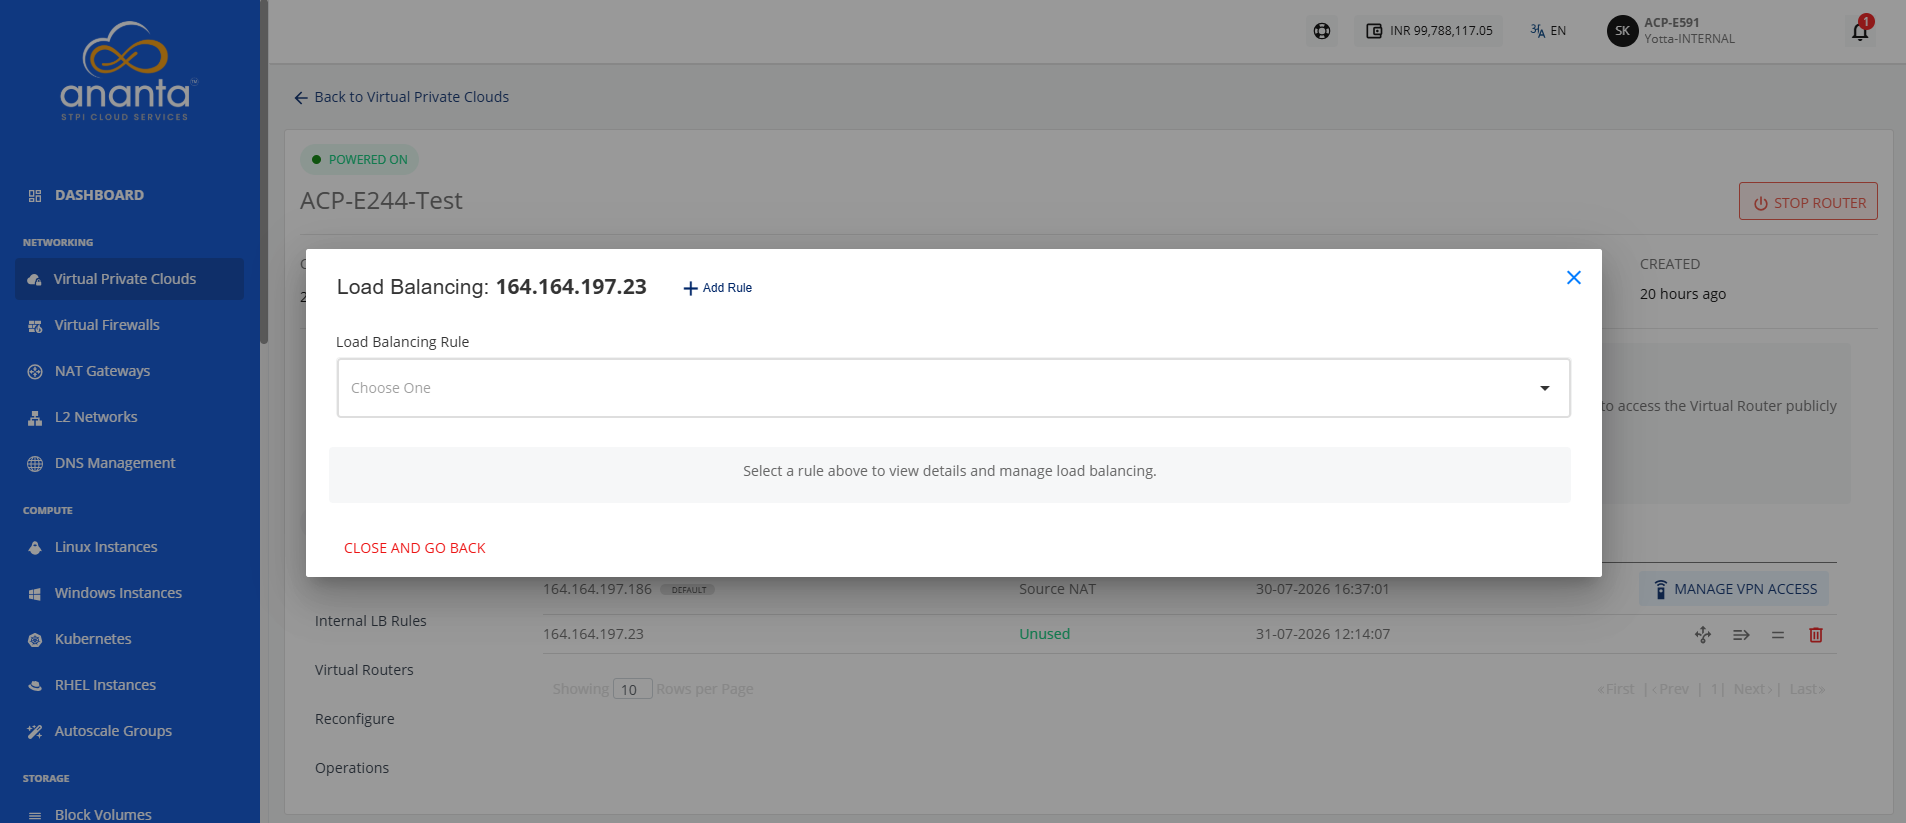
Task: Click the load balancing equals icon for 164.164.197.23
Action: coord(1778,635)
